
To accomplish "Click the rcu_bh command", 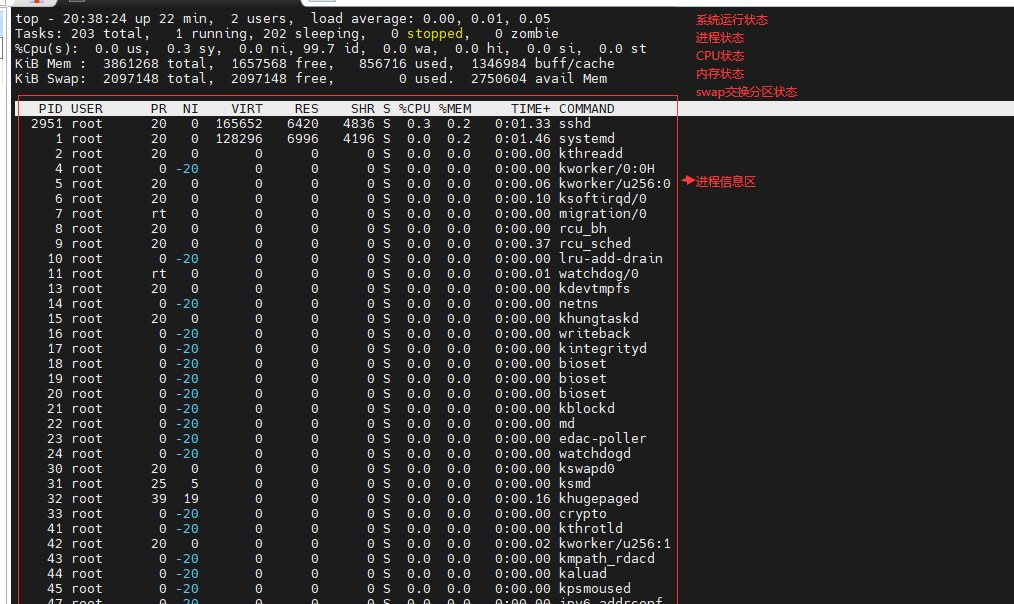I will (x=583, y=228).
